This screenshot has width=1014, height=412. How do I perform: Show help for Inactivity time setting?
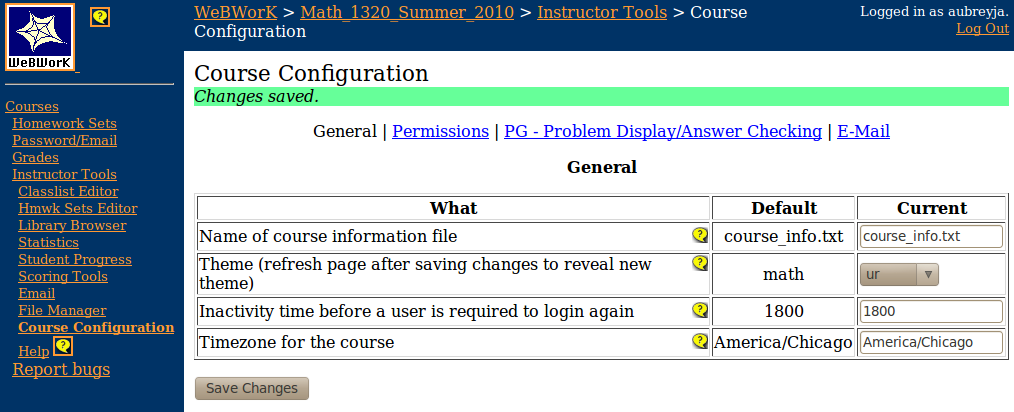click(700, 310)
